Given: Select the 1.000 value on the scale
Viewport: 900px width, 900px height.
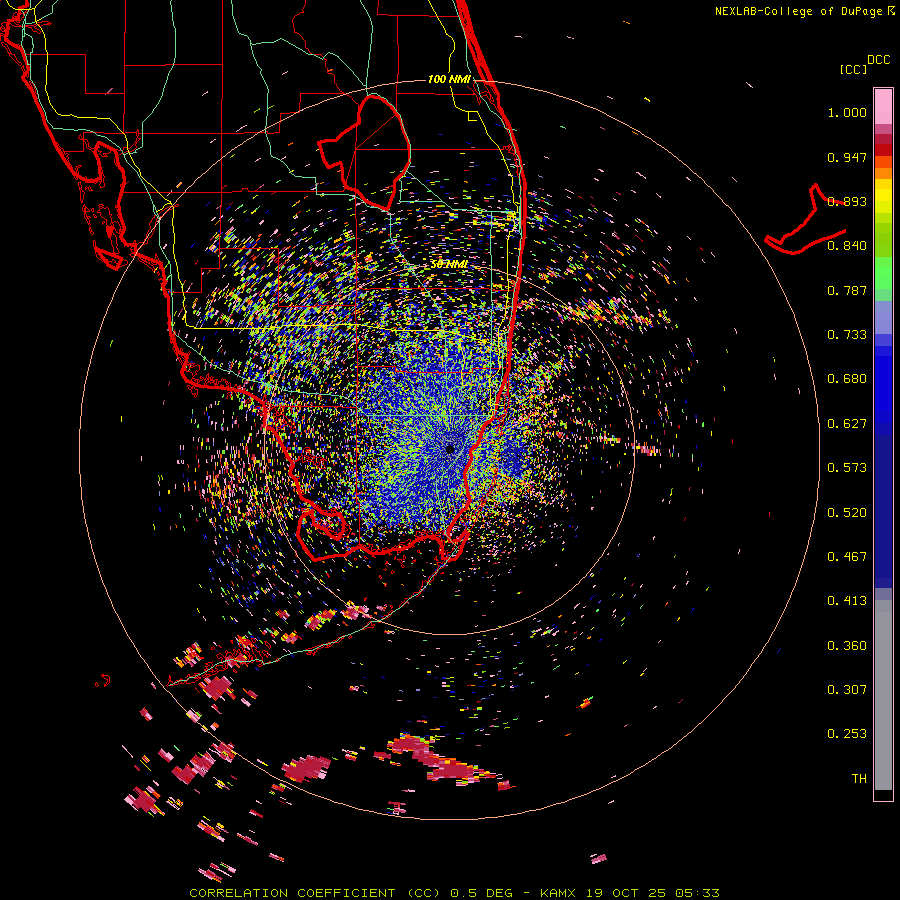Looking at the screenshot, I should (x=847, y=112).
